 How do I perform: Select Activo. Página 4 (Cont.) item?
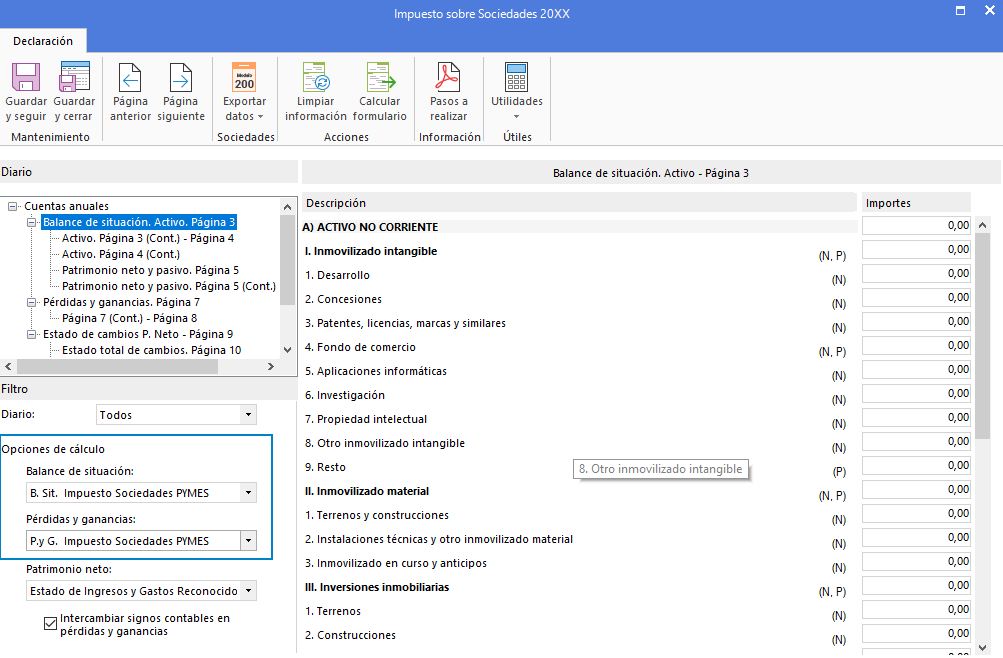(121, 254)
